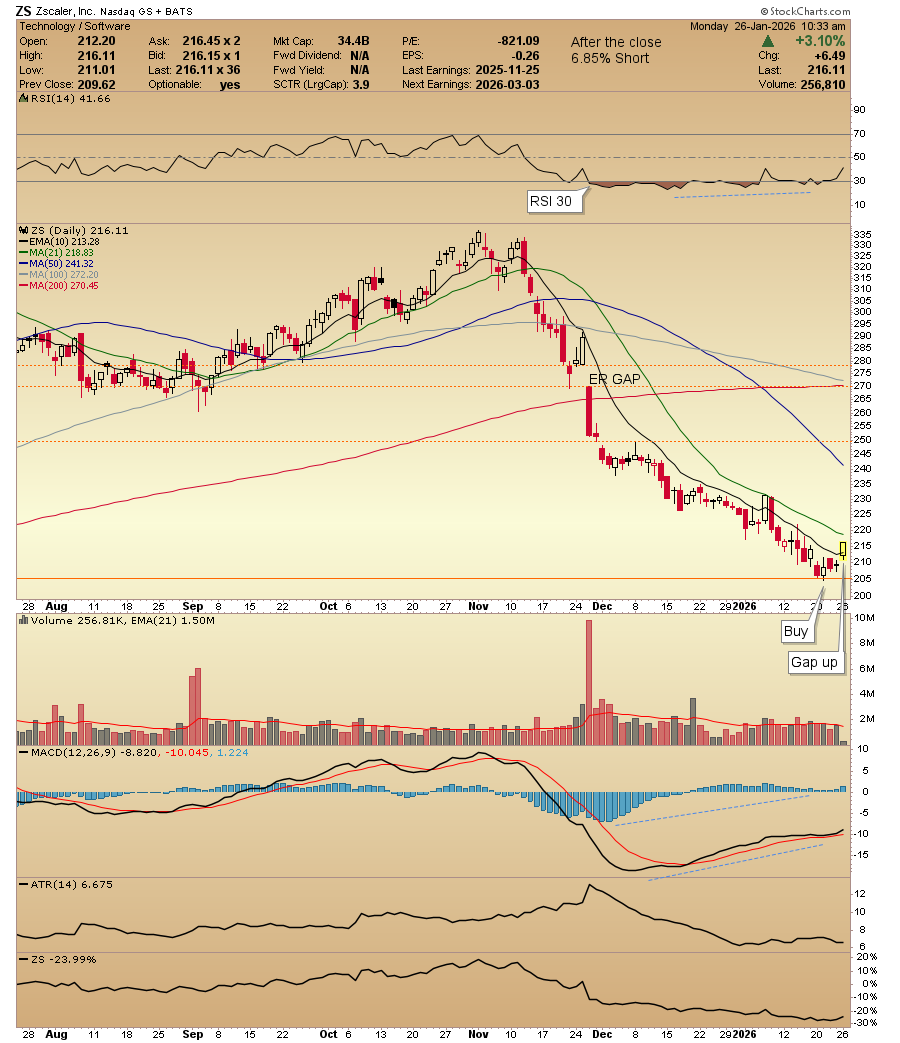Click the Optionable yes value

click(x=230, y=84)
